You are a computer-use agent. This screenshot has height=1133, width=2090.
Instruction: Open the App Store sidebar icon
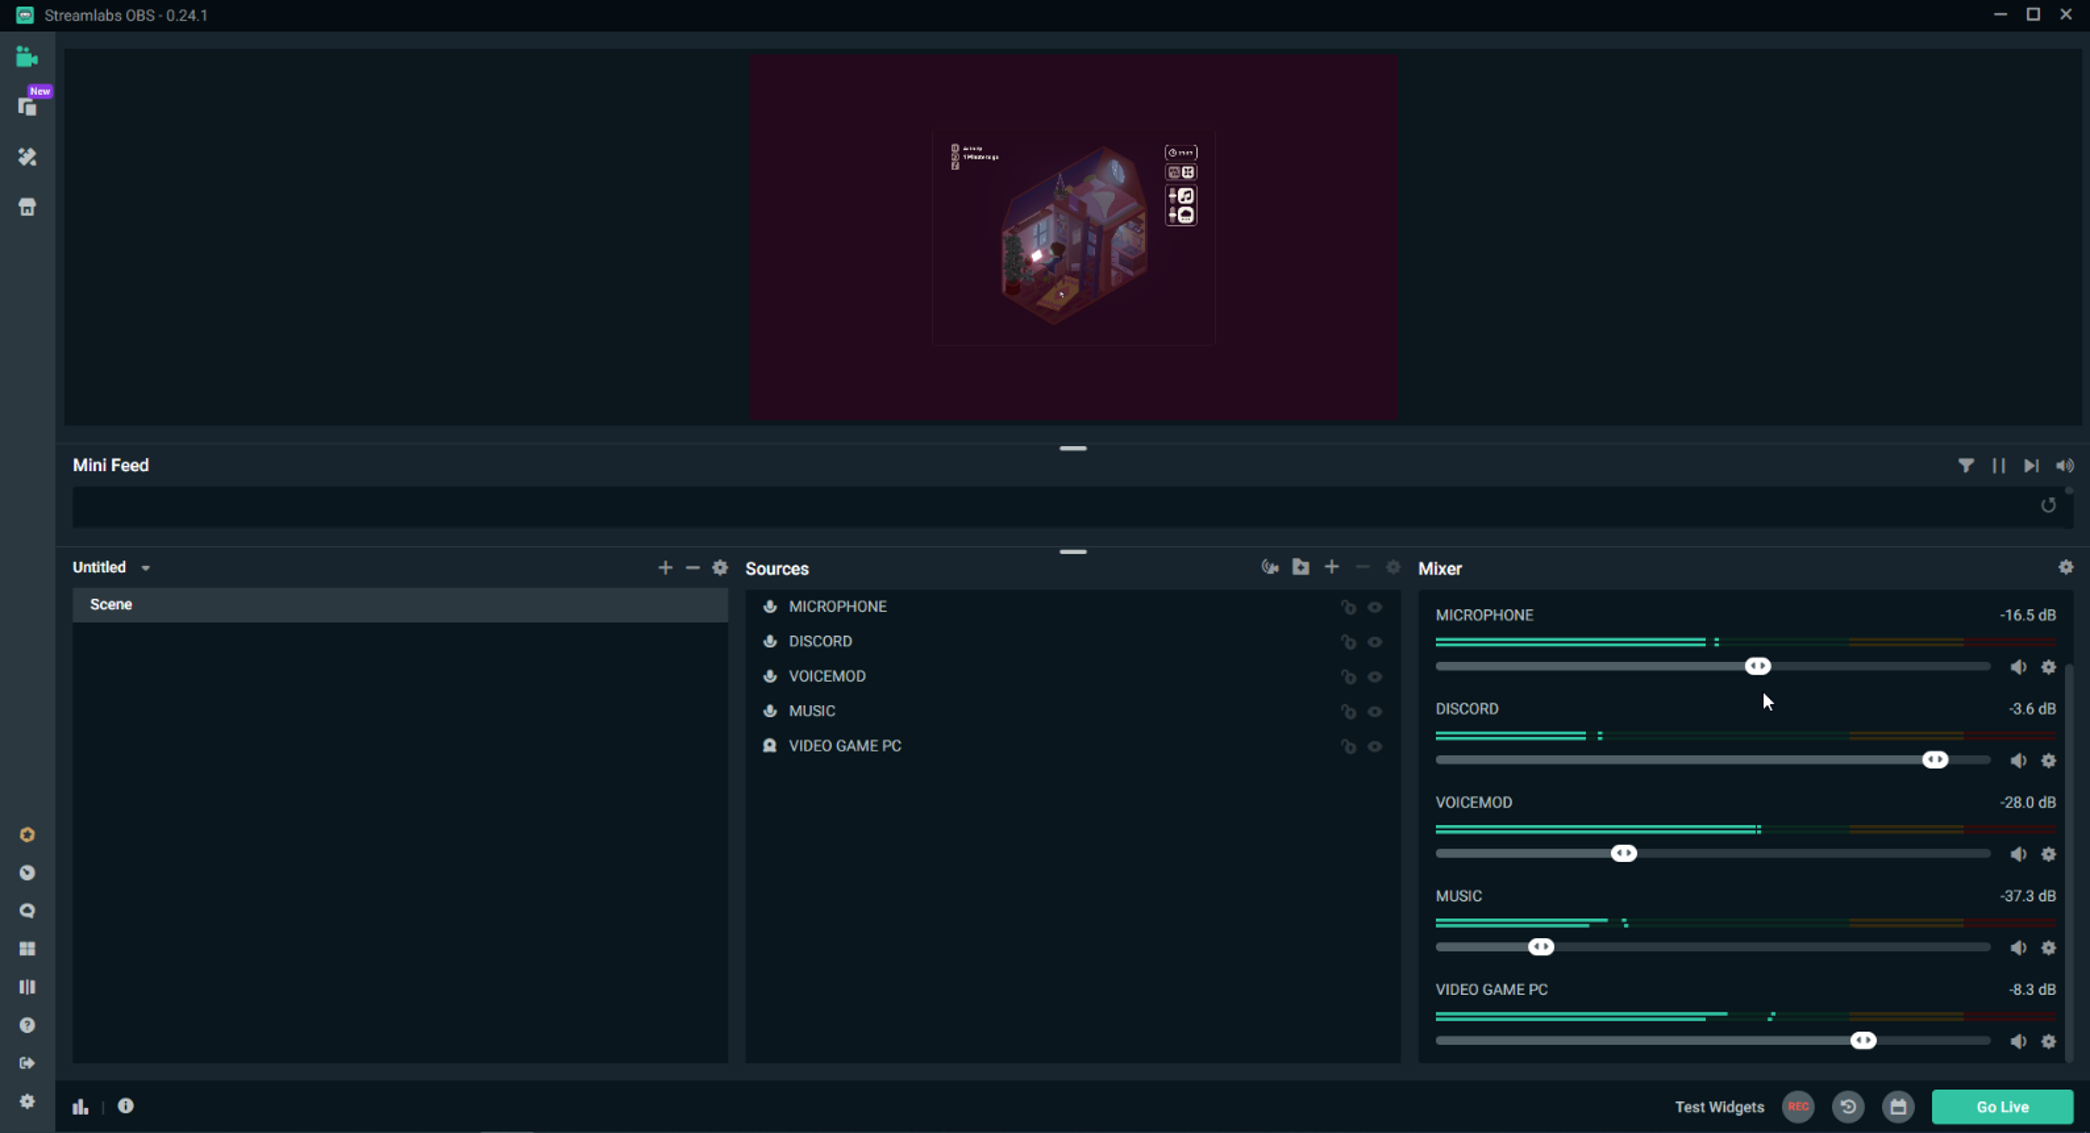[x=27, y=207]
